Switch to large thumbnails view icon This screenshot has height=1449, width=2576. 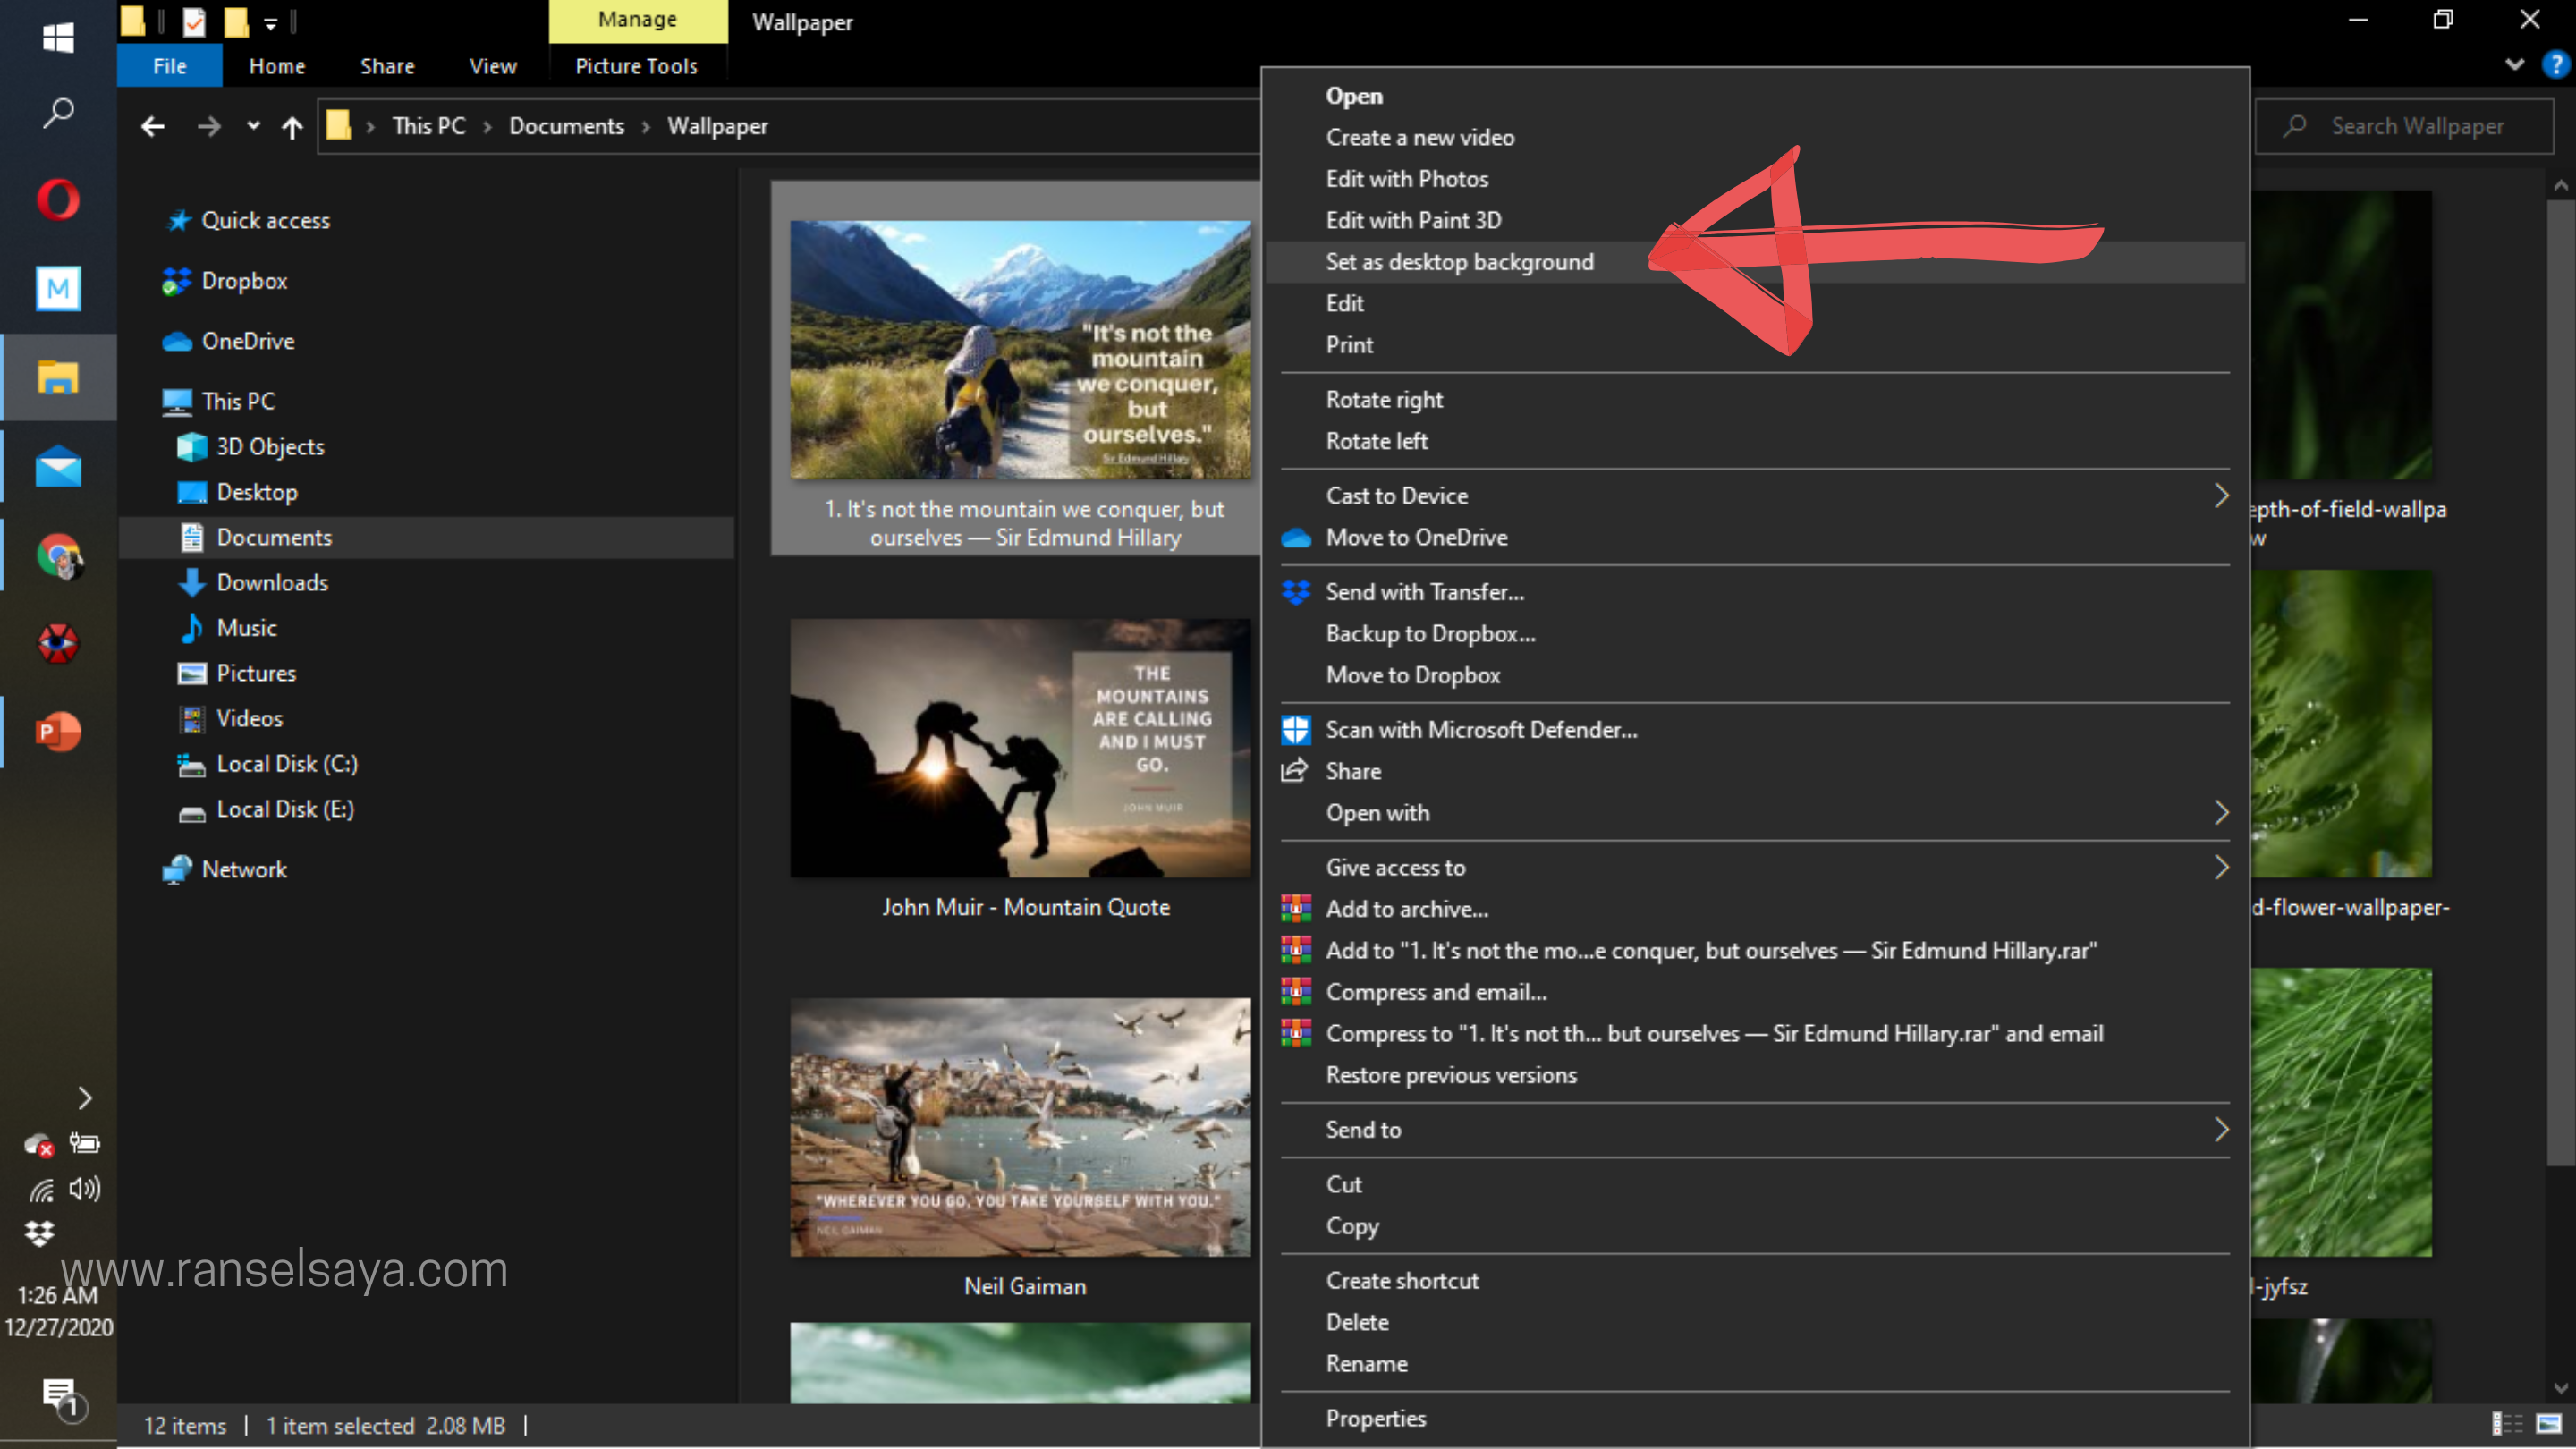coord(2549,1424)
